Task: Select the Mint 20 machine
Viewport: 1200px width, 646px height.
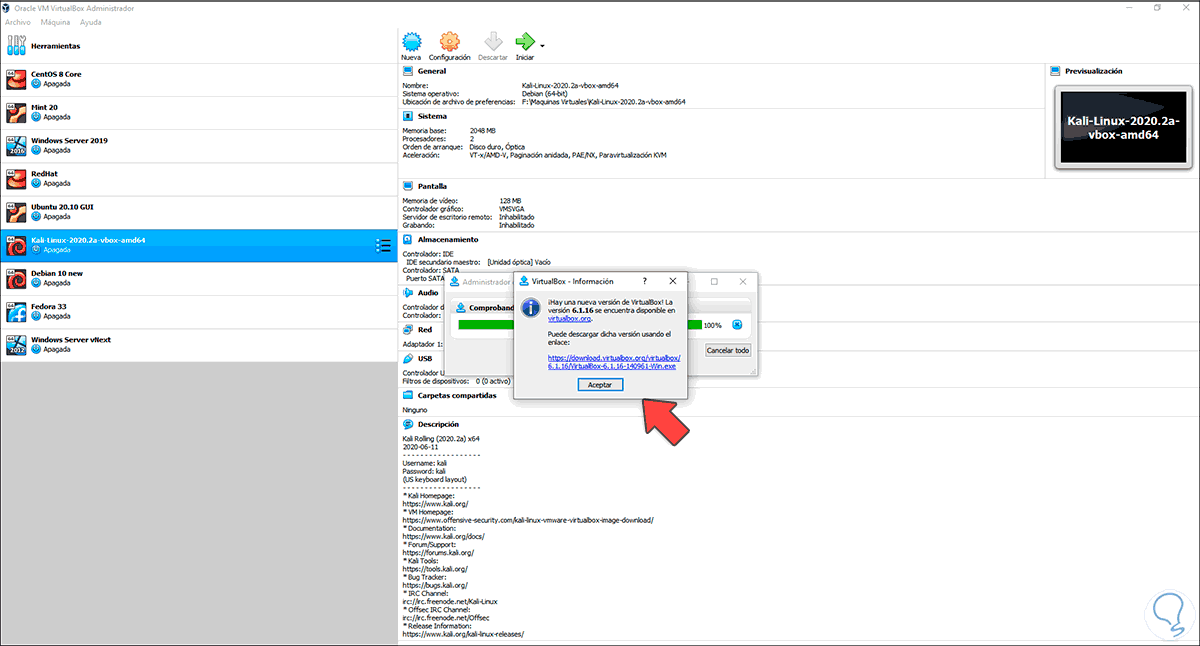Action: click(x=199, y=112)
